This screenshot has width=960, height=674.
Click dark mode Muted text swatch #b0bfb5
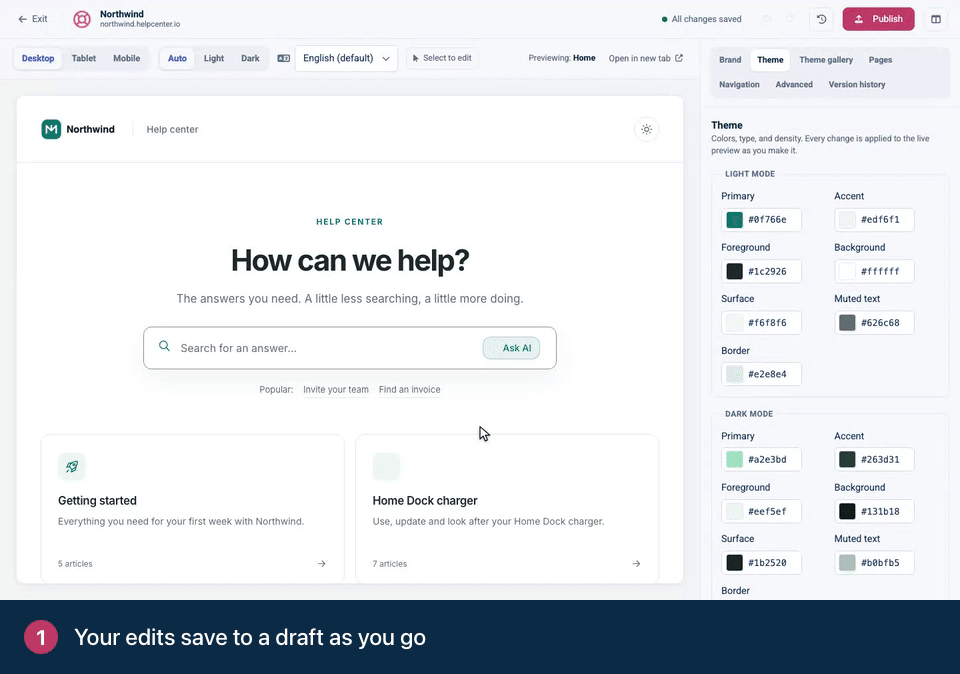pos(847,563)
